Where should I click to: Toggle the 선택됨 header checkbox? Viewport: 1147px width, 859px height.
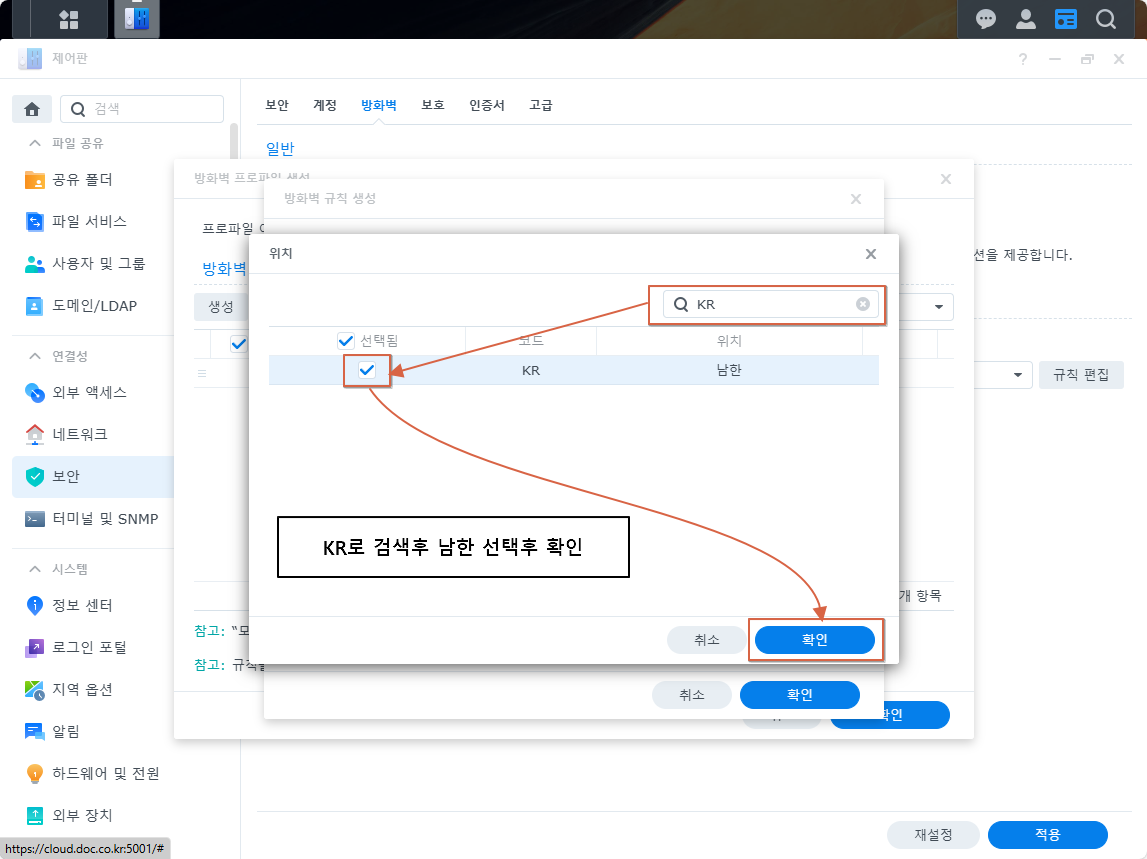tap(346, 341)
